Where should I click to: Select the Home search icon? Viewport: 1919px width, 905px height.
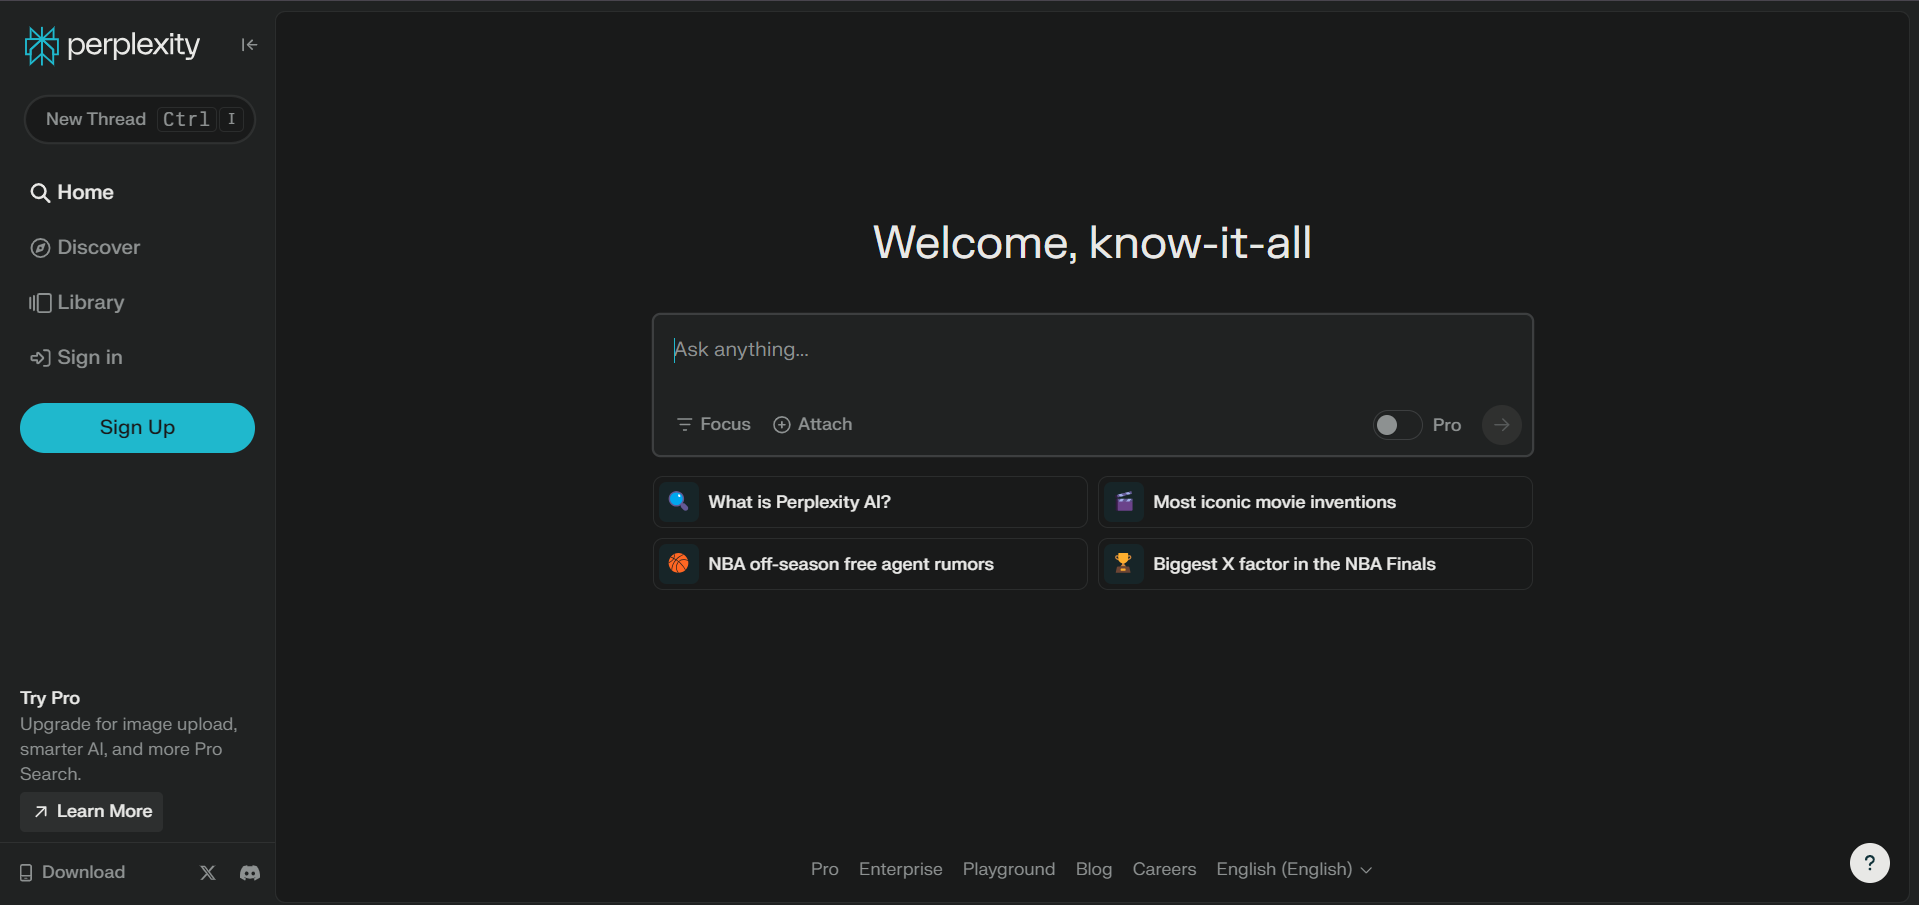pyautogui.click(x=41, y=192)
